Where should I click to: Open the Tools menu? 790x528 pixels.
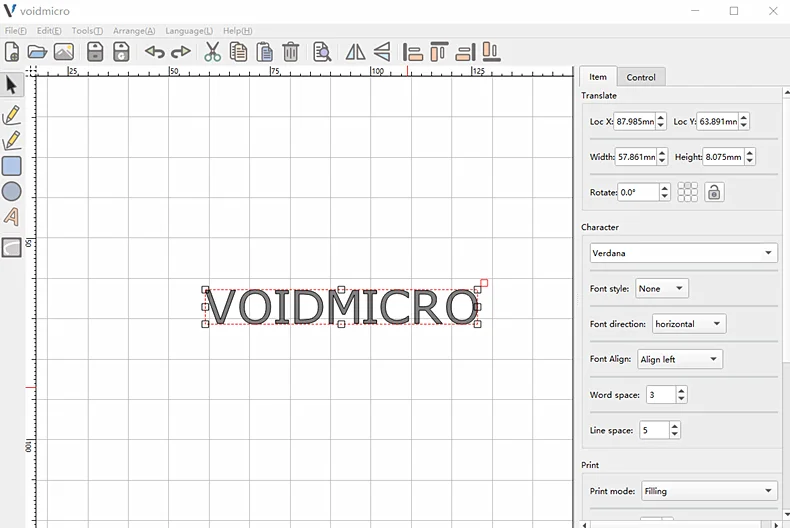pyautogui.click(x=87, y=31)
